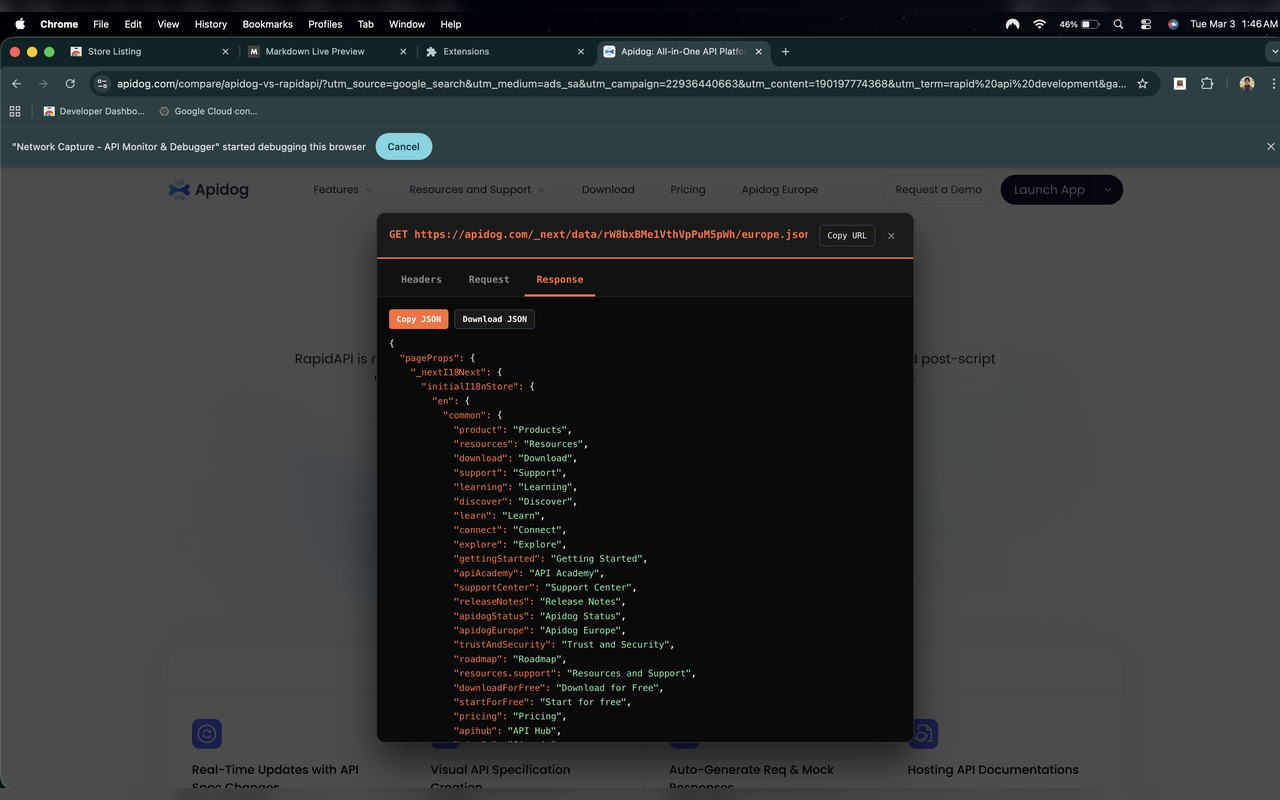Image resolution: width=1280 pixels, height=800 pixels.
Task: Click the "trustAndSecurity" JSON line
Action: click(x=566, y=645)
